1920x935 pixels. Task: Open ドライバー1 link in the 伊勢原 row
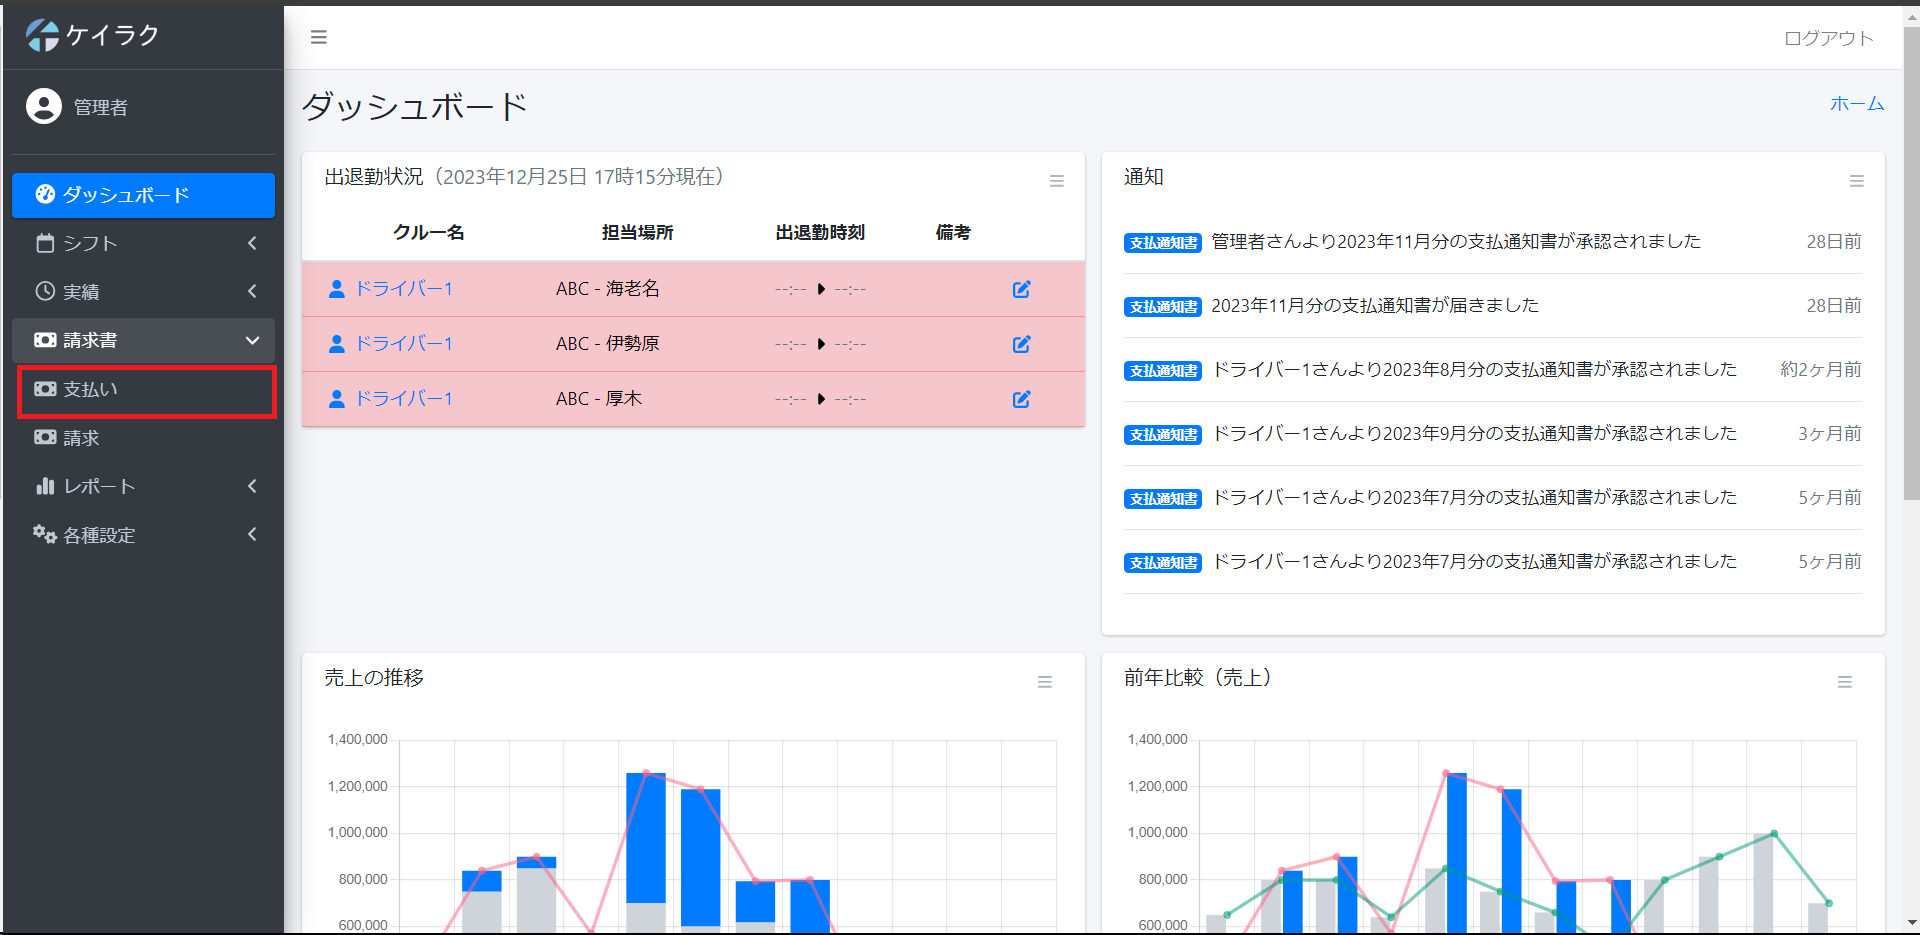pyautogui.click(x=404, y=344)
